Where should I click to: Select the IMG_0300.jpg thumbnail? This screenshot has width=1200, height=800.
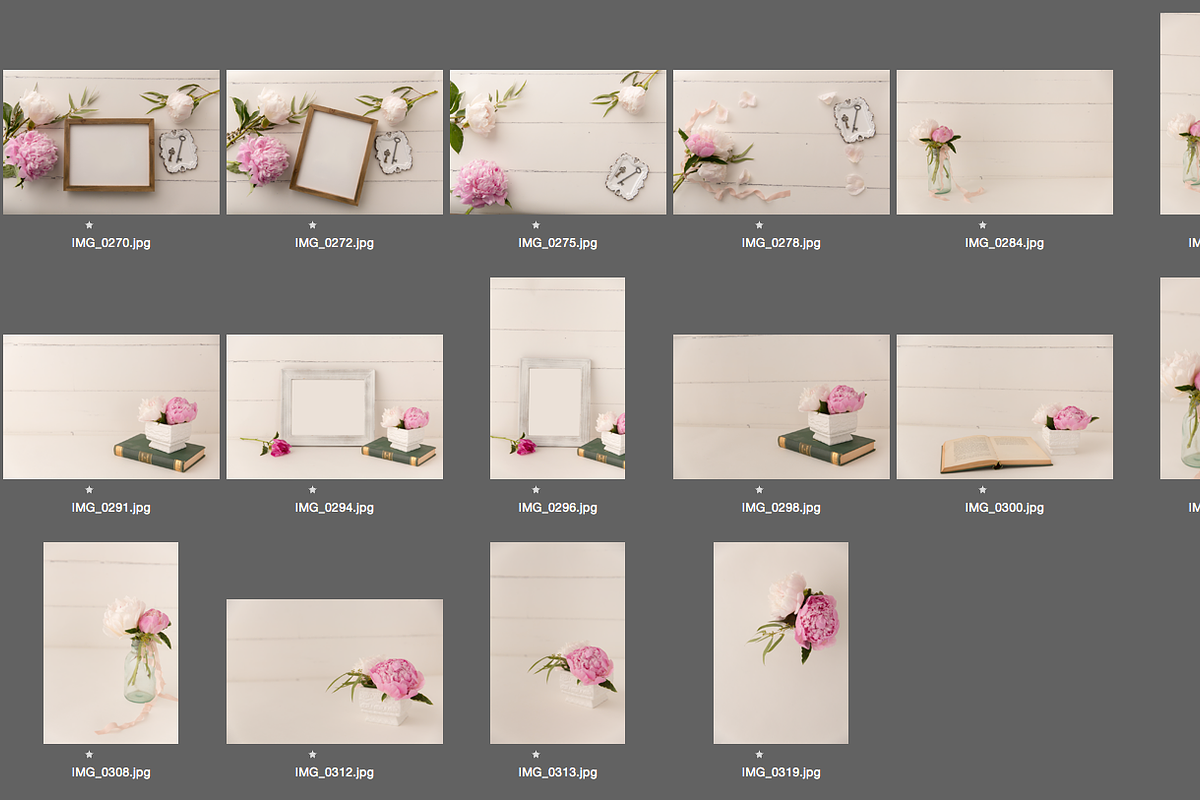[1005, 407]
